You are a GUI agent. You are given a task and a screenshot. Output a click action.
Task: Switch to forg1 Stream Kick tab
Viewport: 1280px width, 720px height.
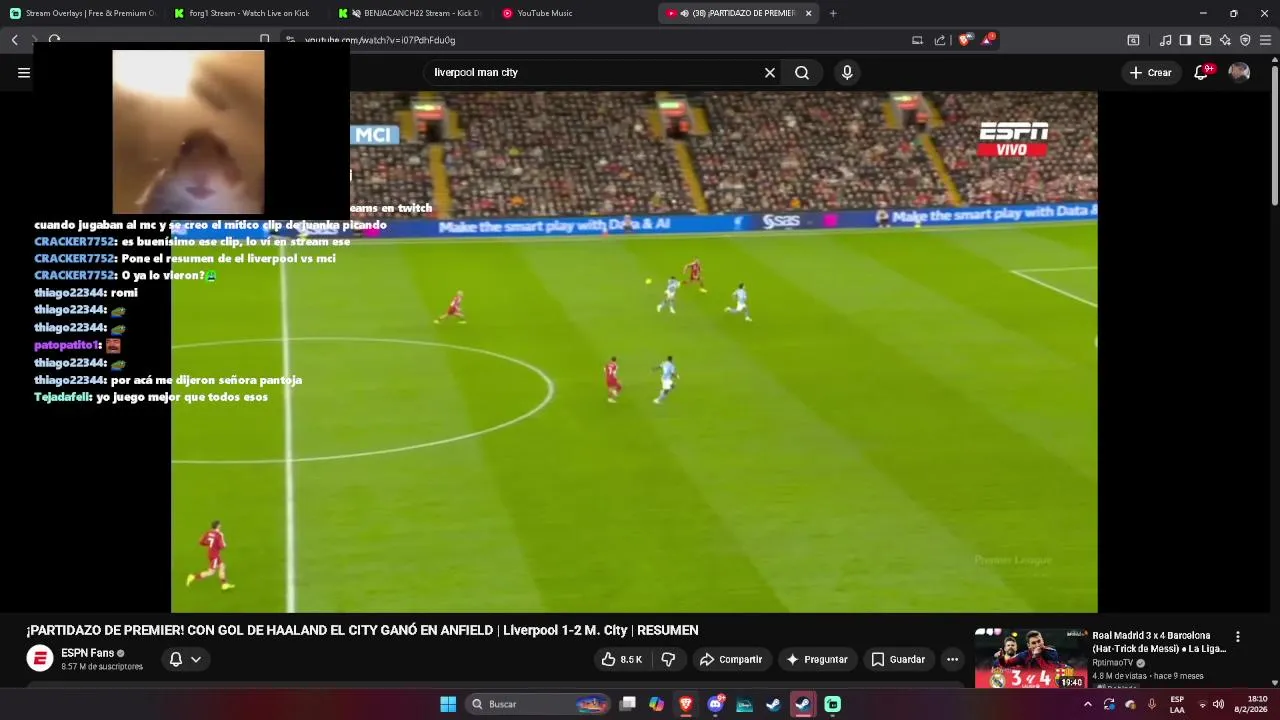(244, 13)
